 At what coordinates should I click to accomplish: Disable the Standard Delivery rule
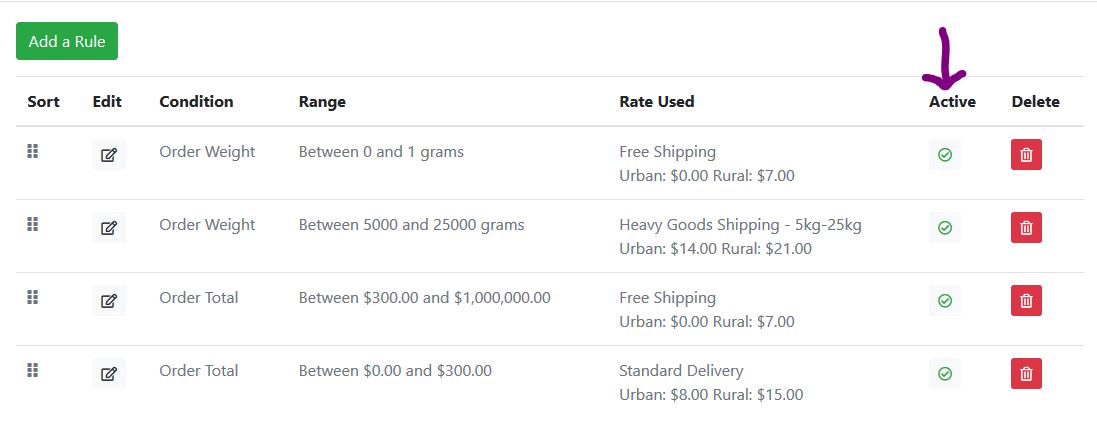(945, 374)
